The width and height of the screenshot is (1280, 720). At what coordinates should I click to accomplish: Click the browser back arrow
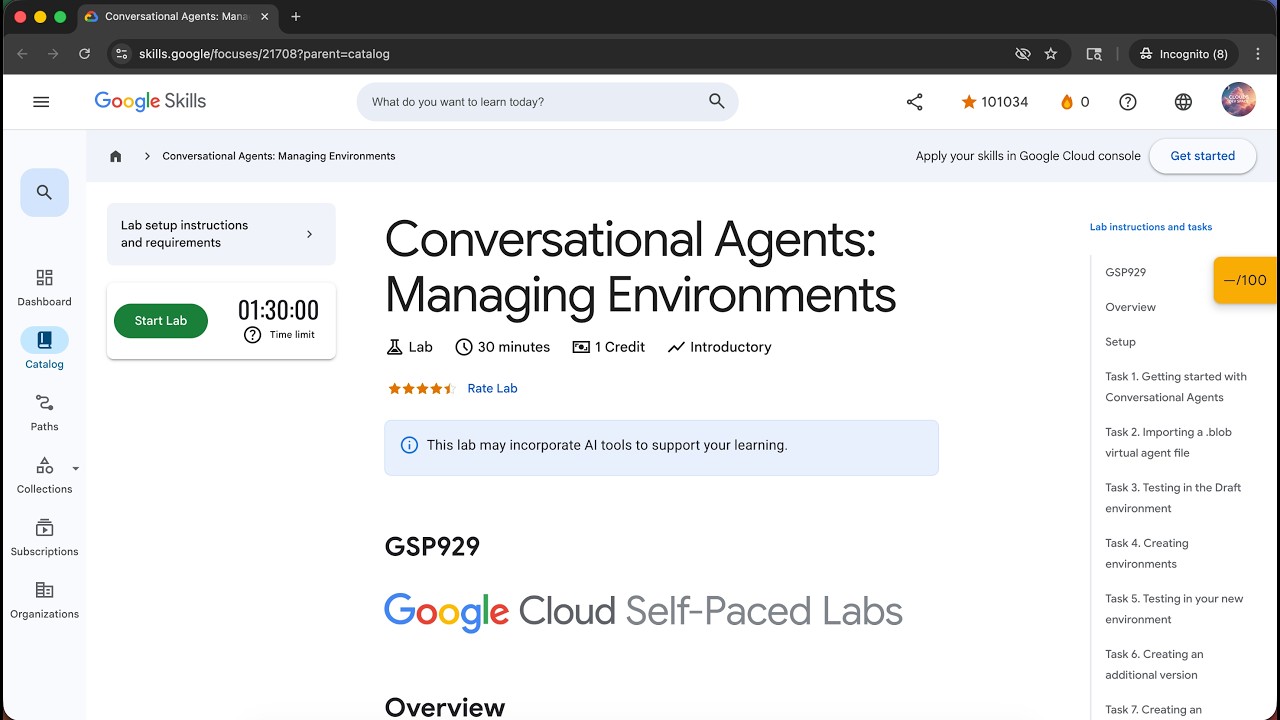click(x=22, y=54)
